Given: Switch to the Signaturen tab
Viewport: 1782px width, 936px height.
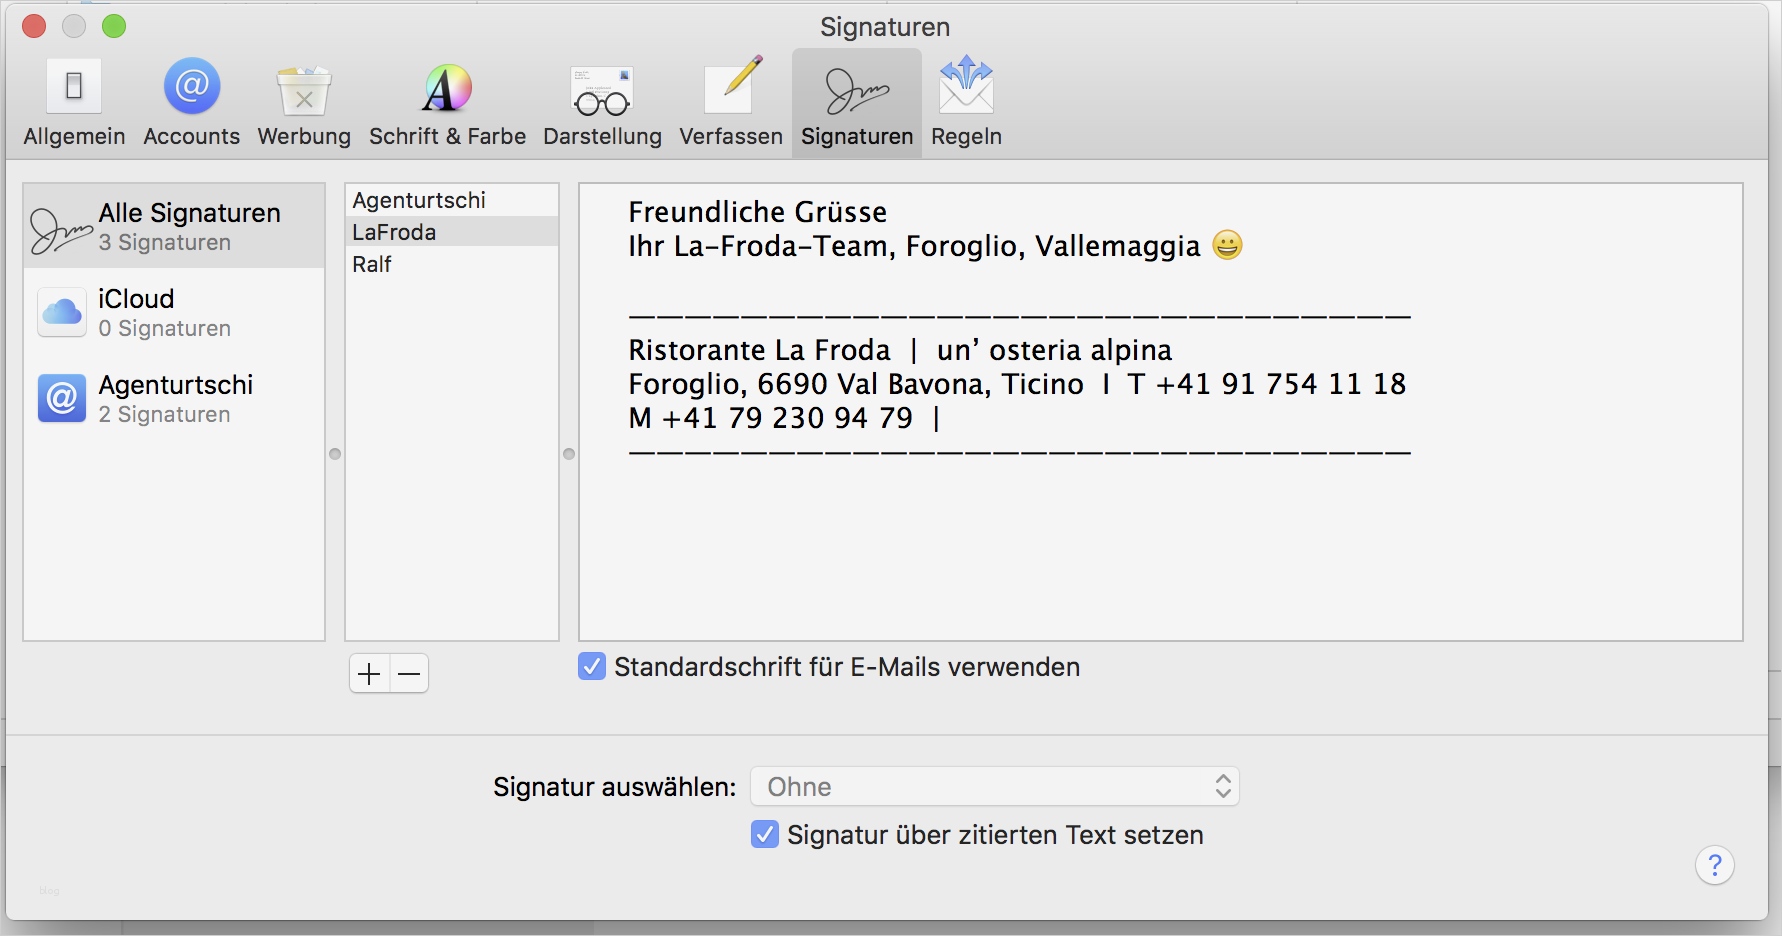Looking at the screenshot, I should pos(855,100).
